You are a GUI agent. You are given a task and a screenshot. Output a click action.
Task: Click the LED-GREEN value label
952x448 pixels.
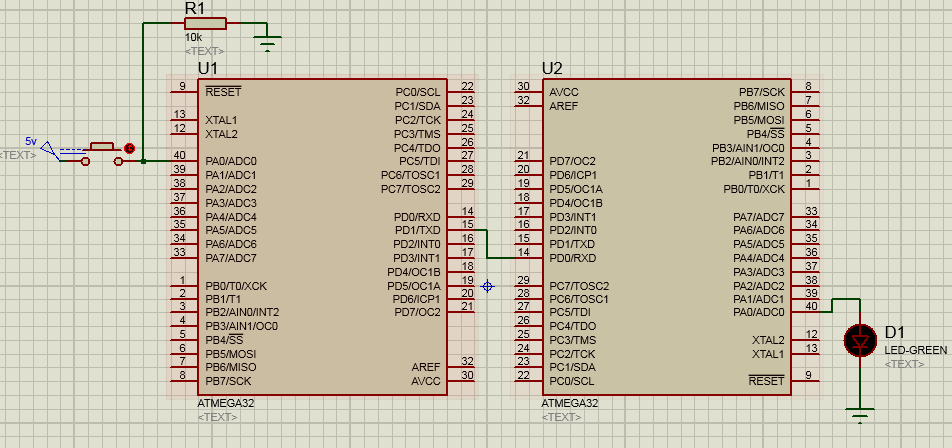915,350
